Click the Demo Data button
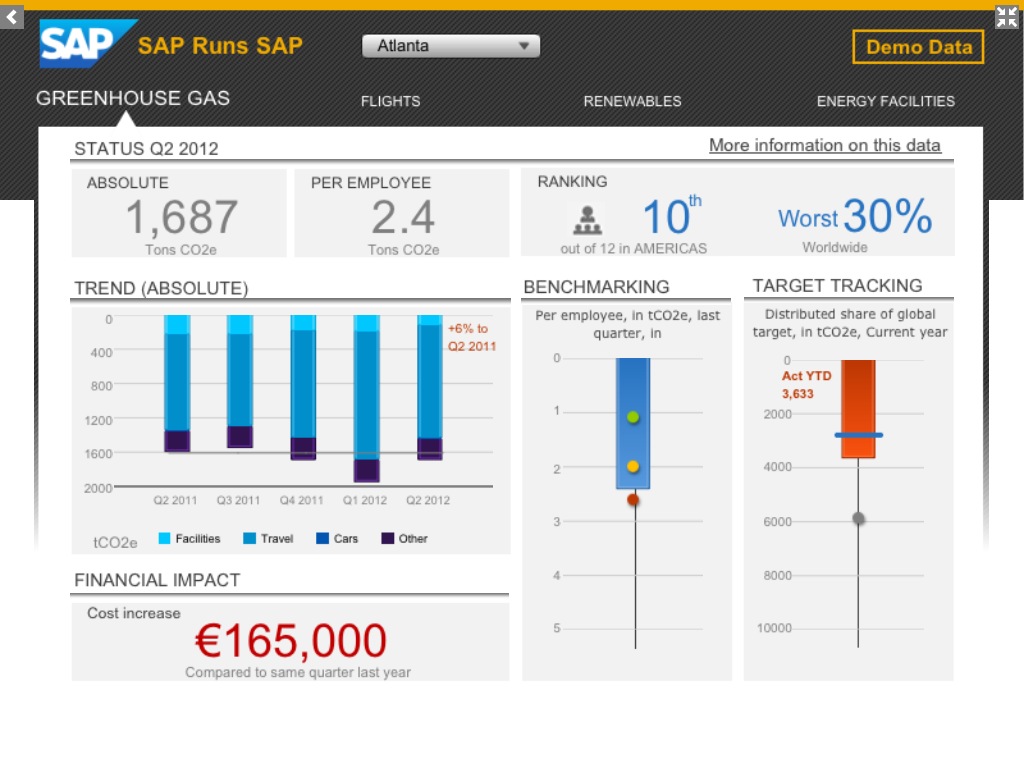Viewport: 1024px width, 768px height. [x=918, y=47]
